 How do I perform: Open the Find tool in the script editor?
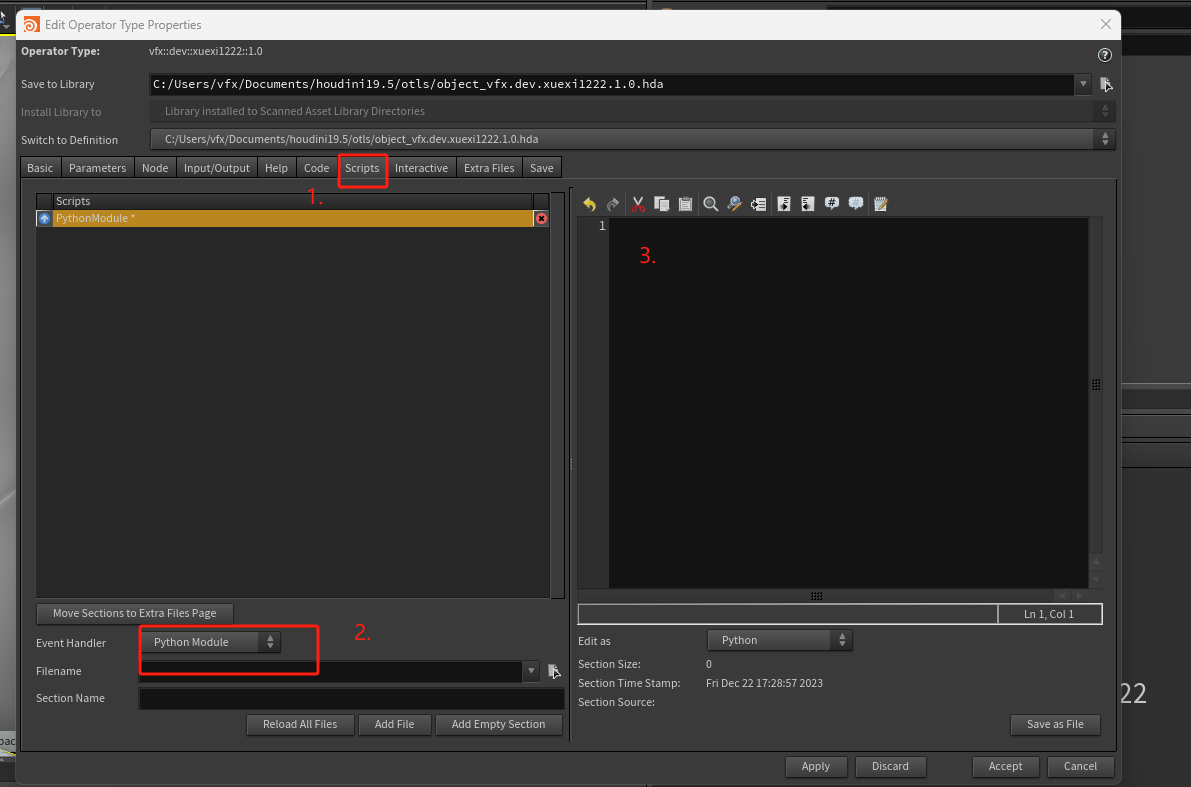pos(710,204)
